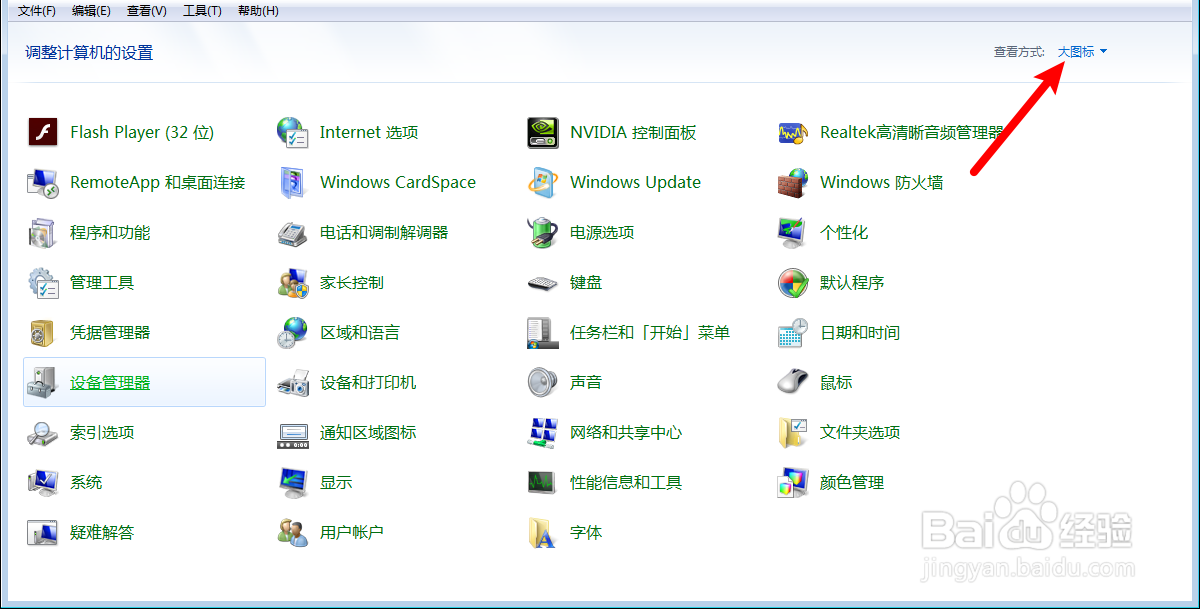This screenshot has width=1200, height=609.
Task: Open the 程序和功能 icon
Action: [43, 232]
